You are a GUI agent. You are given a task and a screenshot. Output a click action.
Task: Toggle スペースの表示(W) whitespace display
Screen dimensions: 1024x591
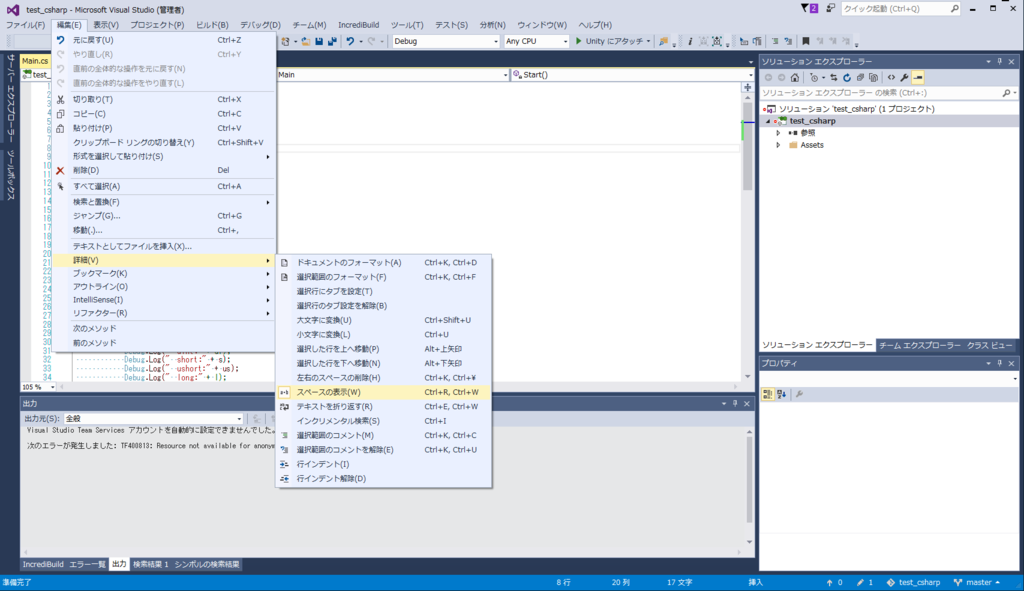click(384, 392)
